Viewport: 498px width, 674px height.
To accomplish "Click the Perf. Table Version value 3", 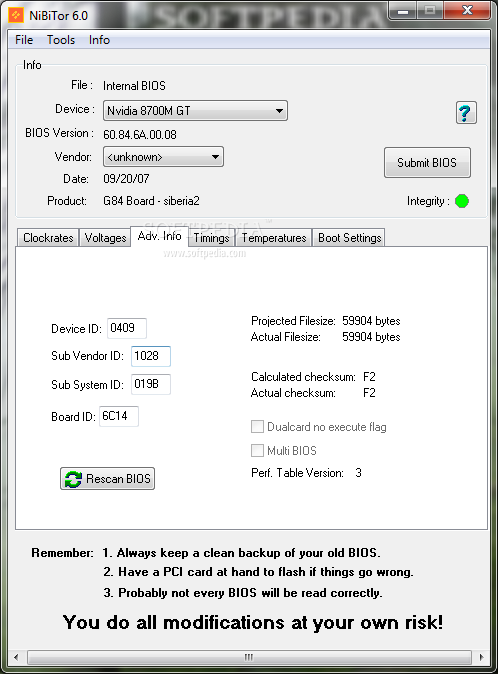I will coord(358,473).
